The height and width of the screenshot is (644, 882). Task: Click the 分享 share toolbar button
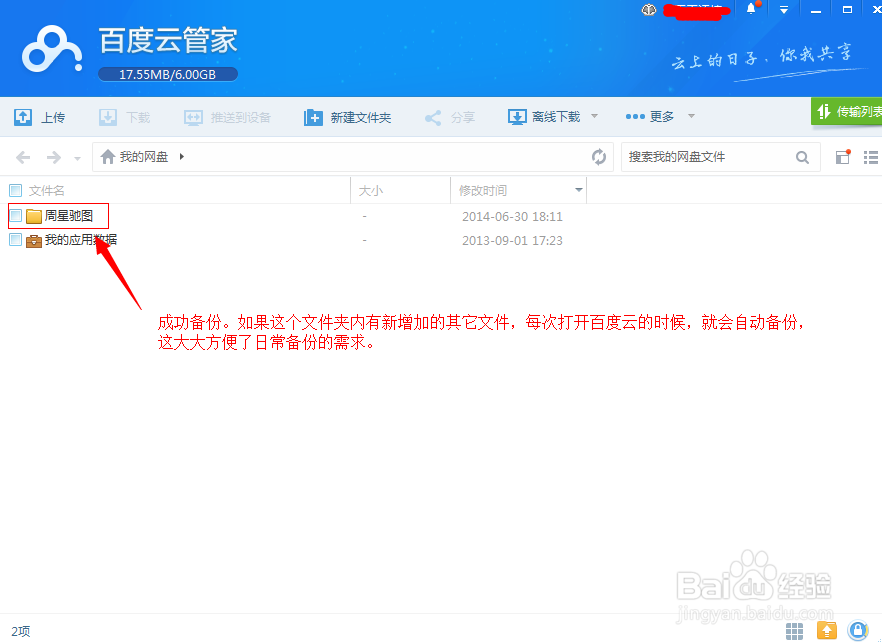[x=449, y=117]
